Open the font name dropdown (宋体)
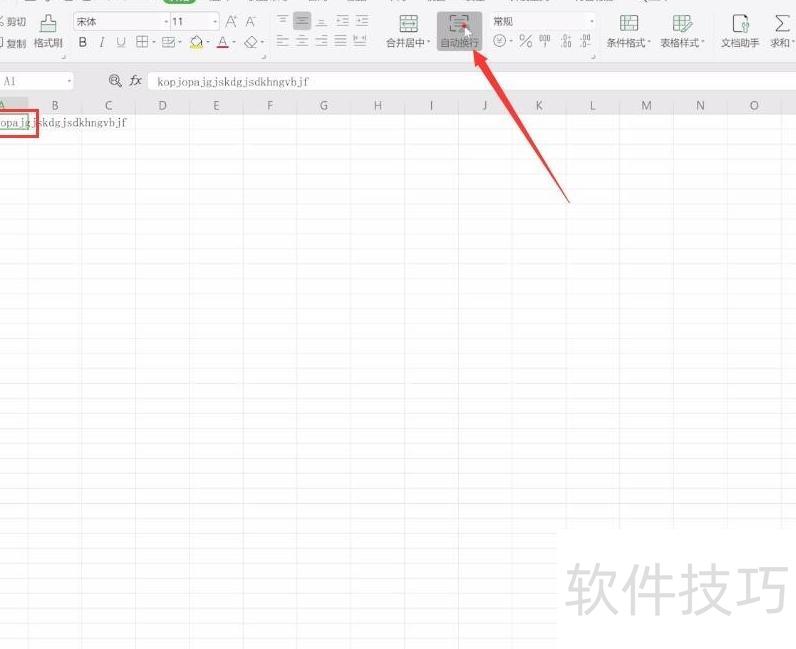 [x=166, y=22]
